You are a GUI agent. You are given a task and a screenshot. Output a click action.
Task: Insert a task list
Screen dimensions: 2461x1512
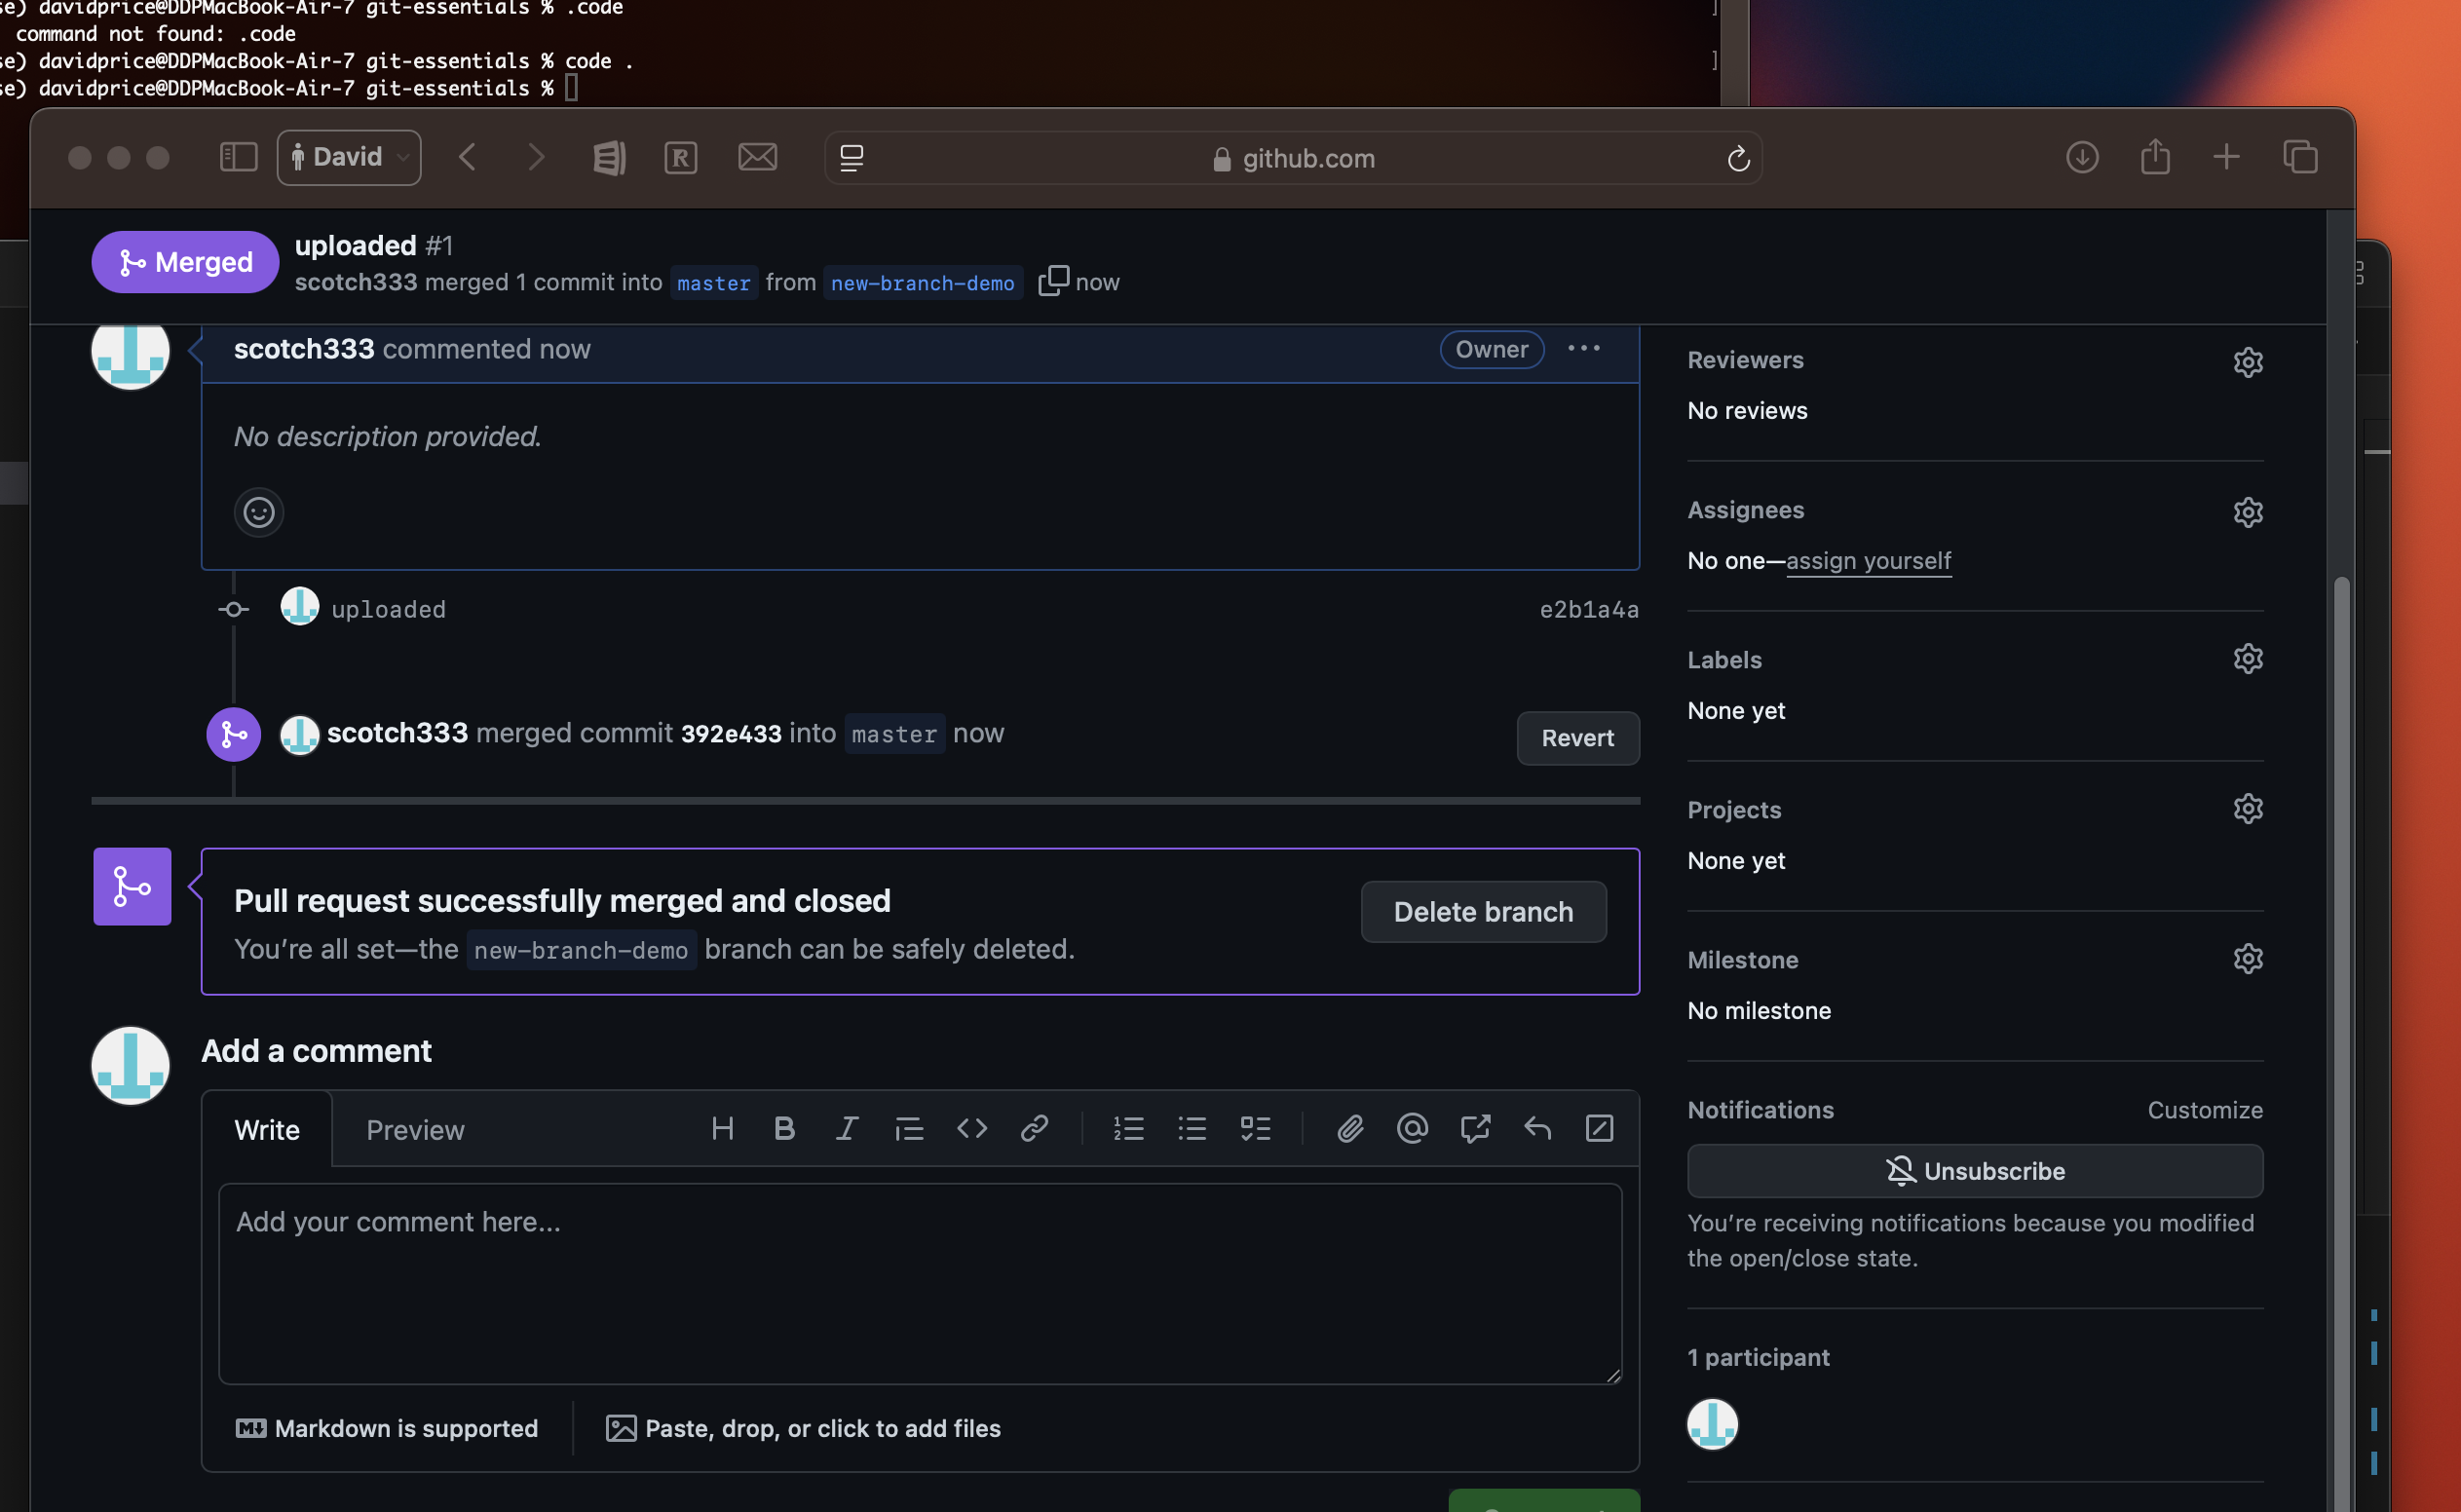pos(1255,1129)
